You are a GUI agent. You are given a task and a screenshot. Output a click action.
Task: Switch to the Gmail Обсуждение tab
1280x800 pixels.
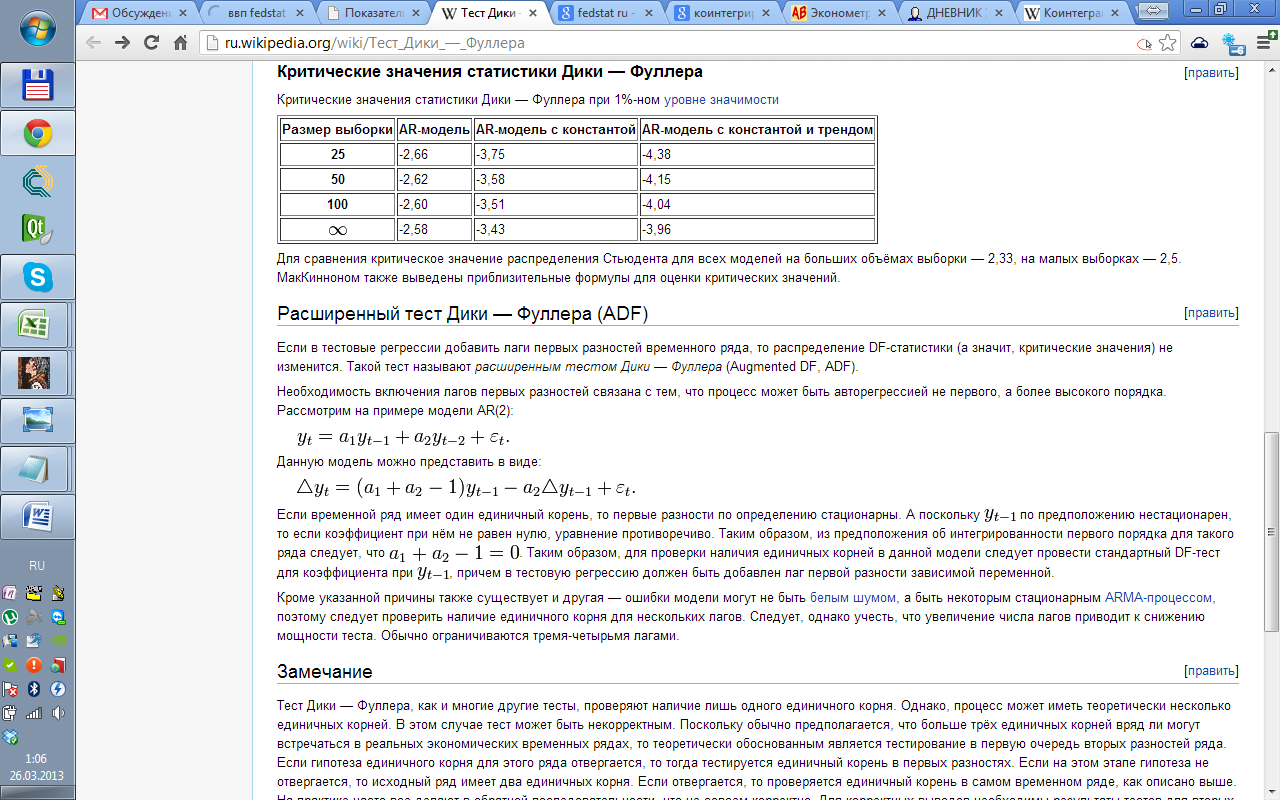click(138, 13)
